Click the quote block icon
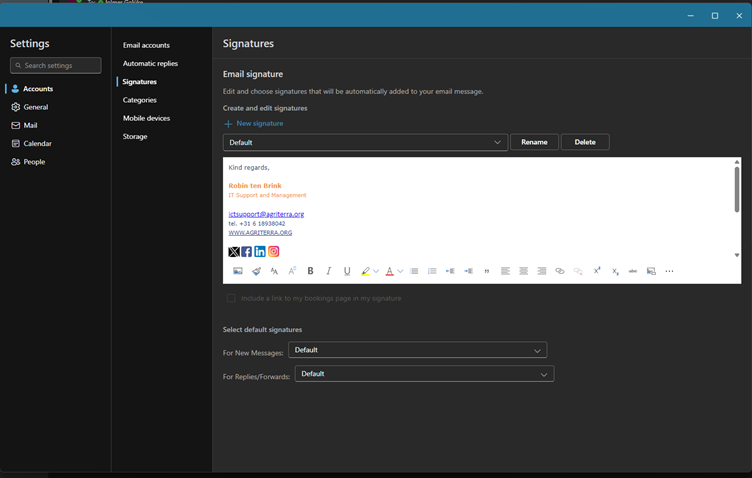The width and height of the screenshot is (752, 478). (x=486, y=271)
